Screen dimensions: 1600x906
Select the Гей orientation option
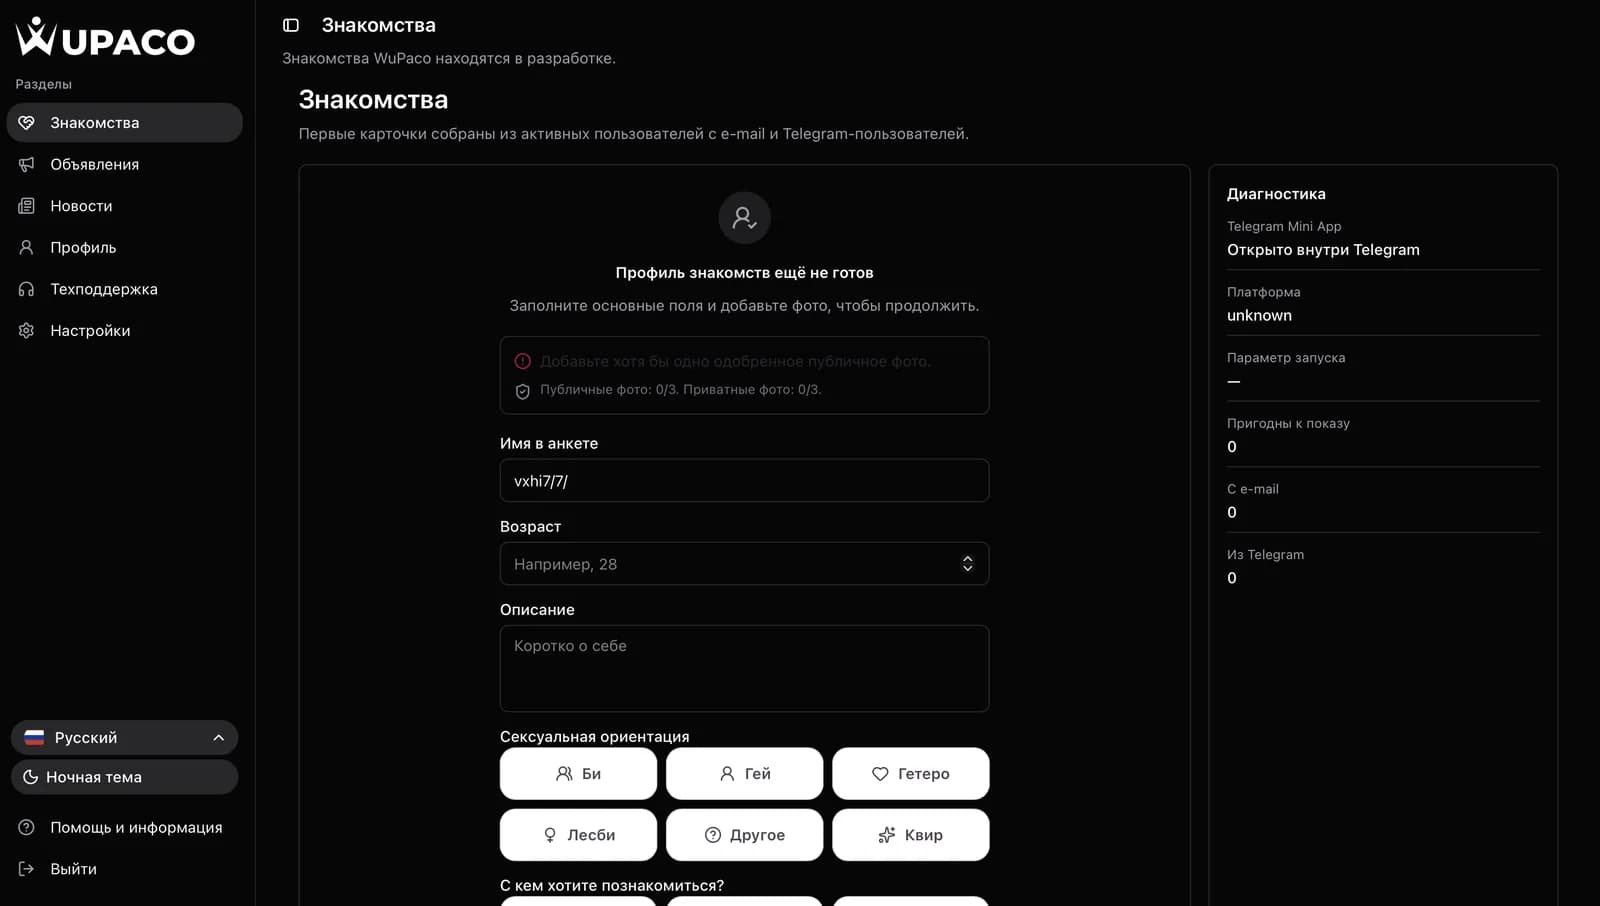(744, 774)
